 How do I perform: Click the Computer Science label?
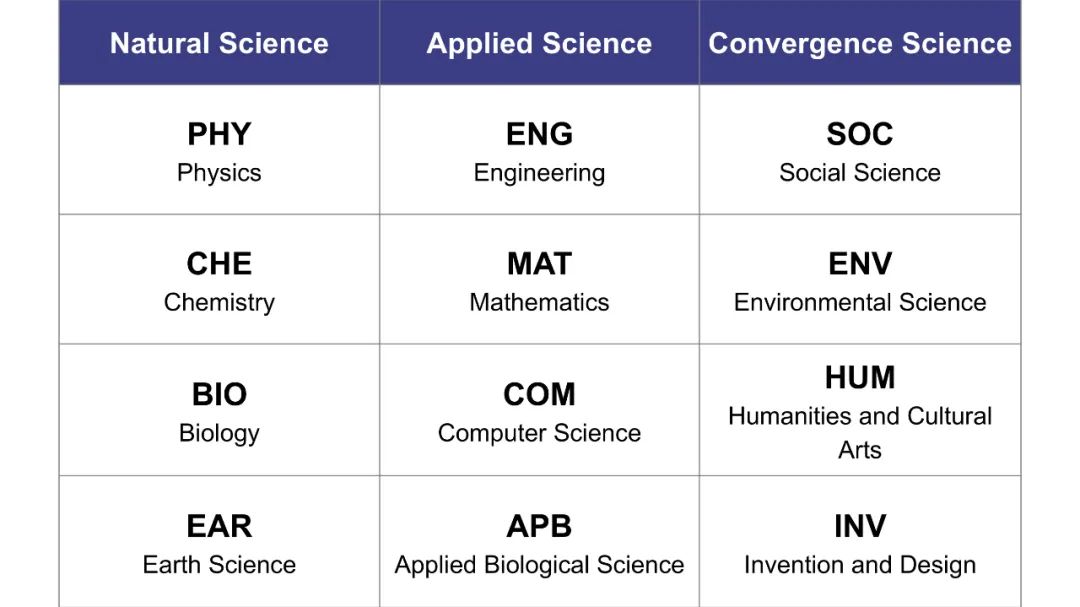tap(539, 433)
